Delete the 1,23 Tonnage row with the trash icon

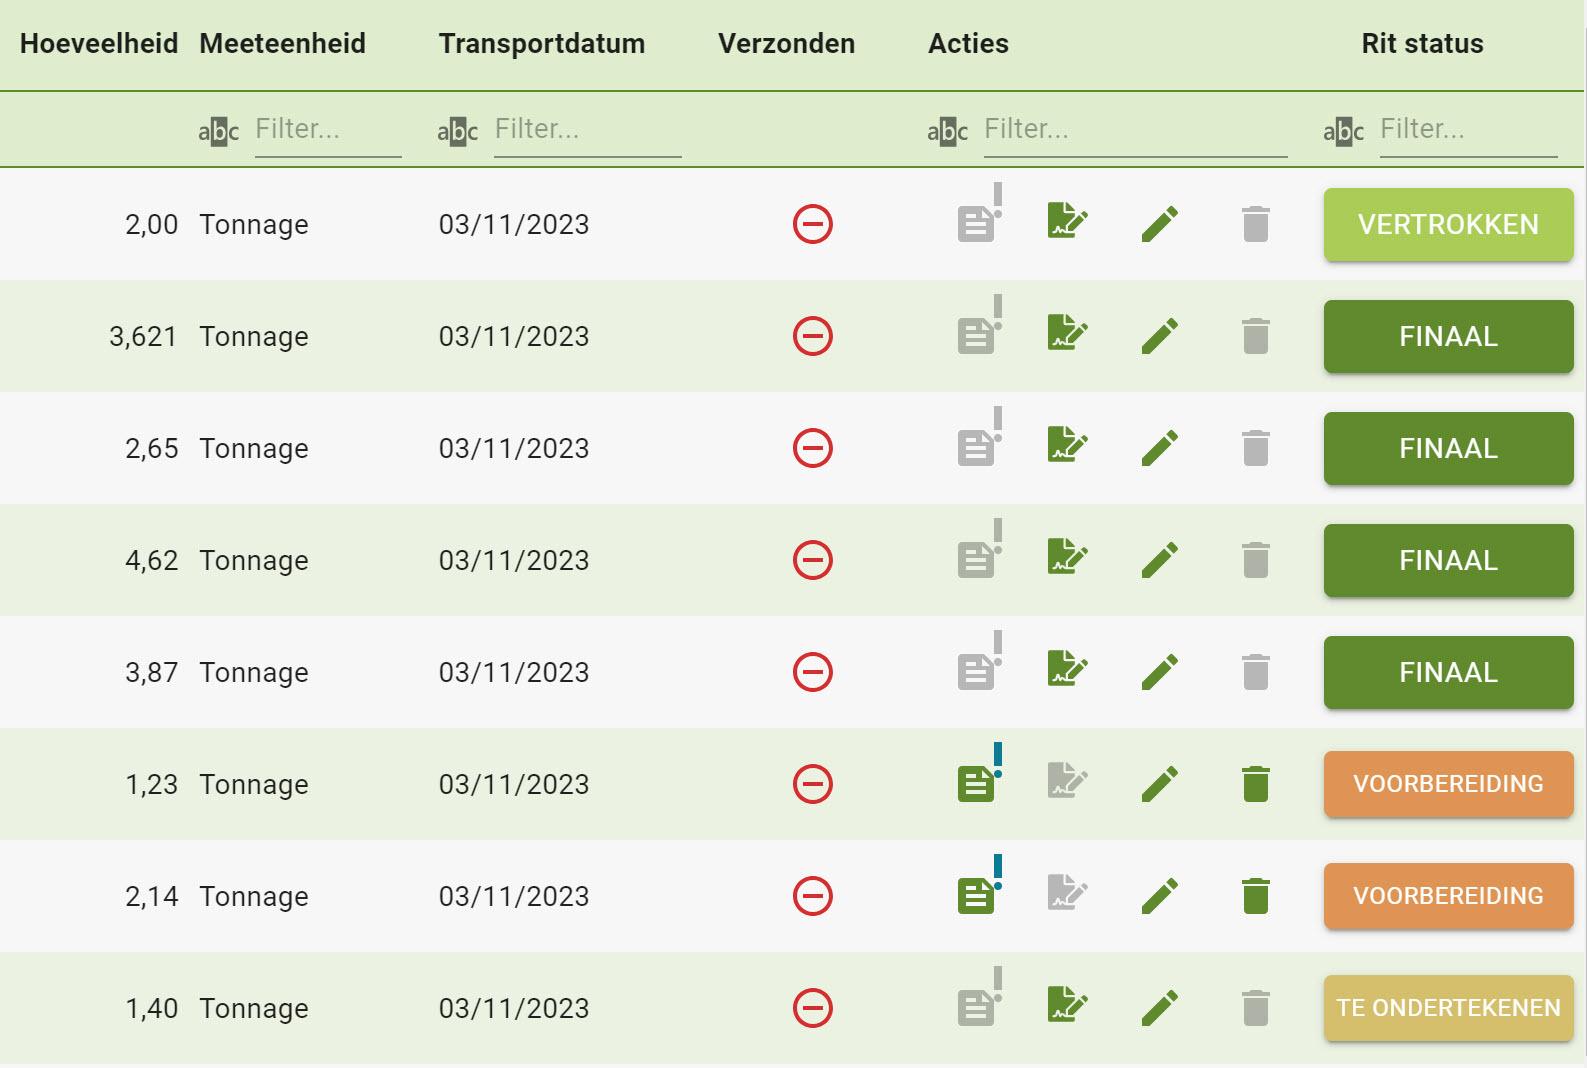(x=1255, y=784)
